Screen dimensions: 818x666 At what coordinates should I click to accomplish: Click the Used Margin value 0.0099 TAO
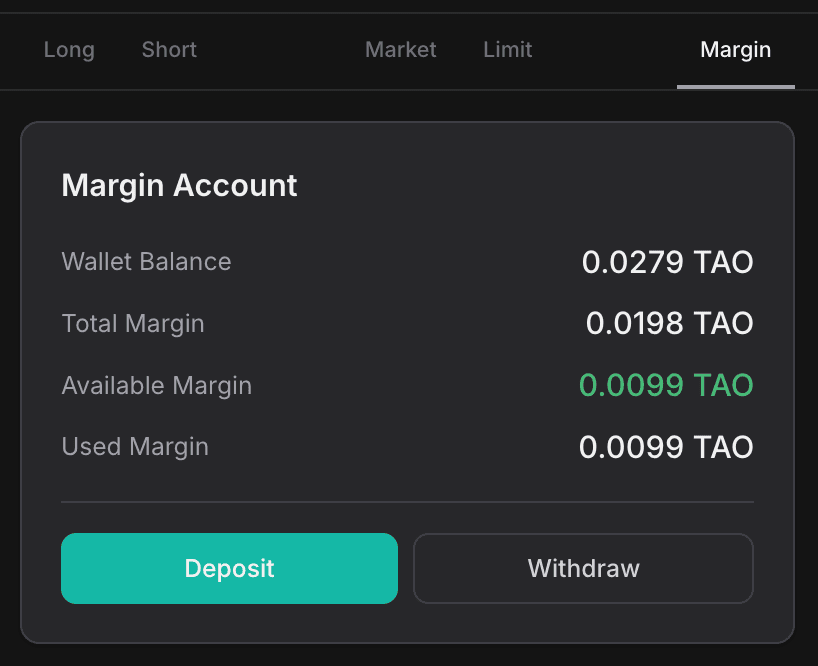(666, 447)
